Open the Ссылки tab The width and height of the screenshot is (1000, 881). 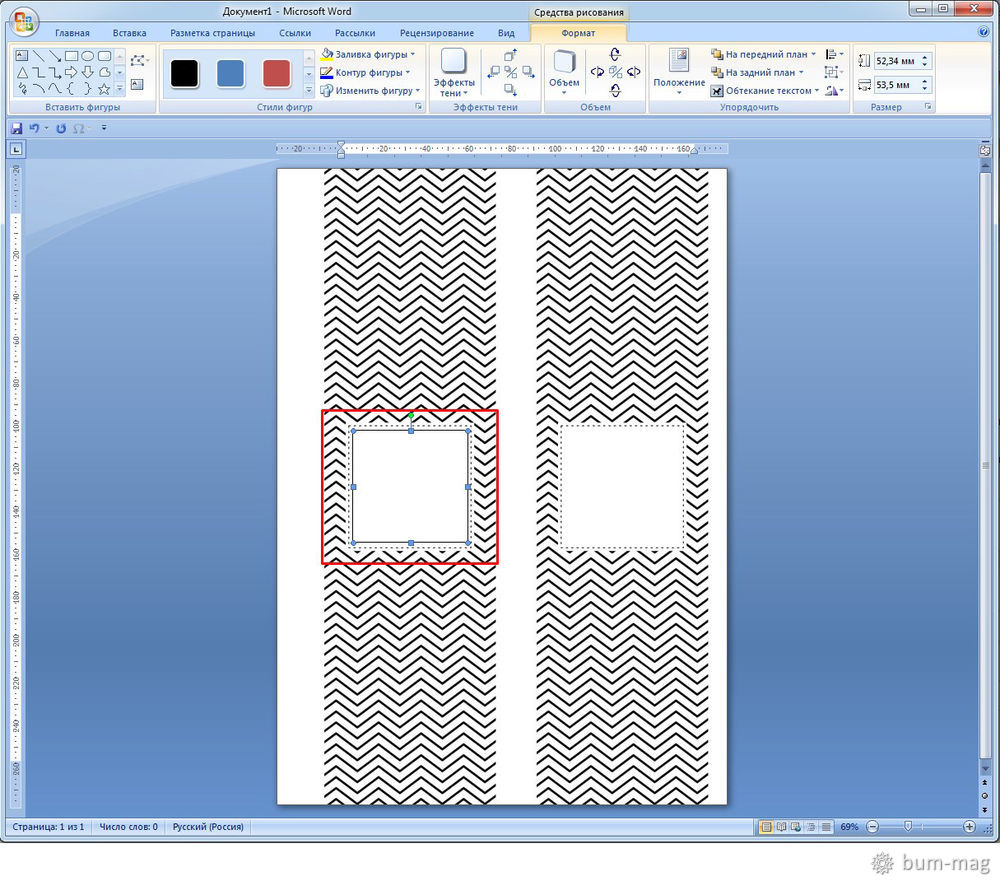(x=295, y=33)
